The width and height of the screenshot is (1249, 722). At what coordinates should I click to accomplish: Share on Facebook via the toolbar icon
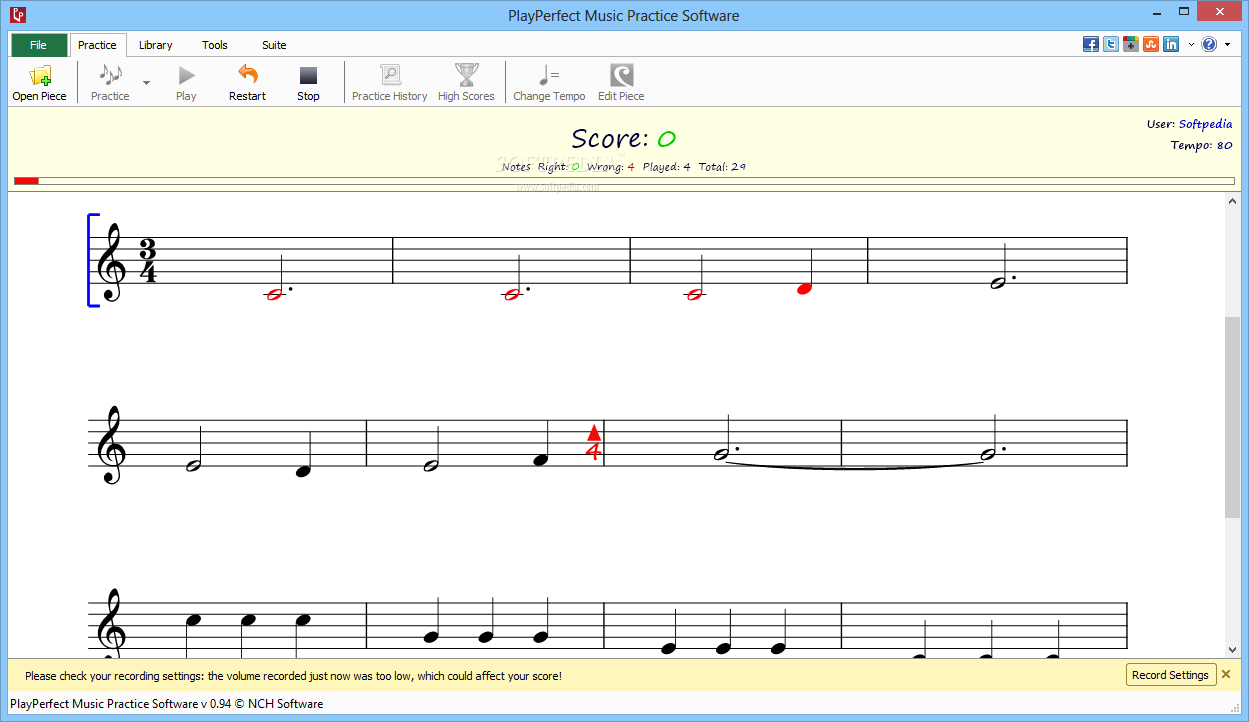pyautogui.click(x=1091, y=44)
